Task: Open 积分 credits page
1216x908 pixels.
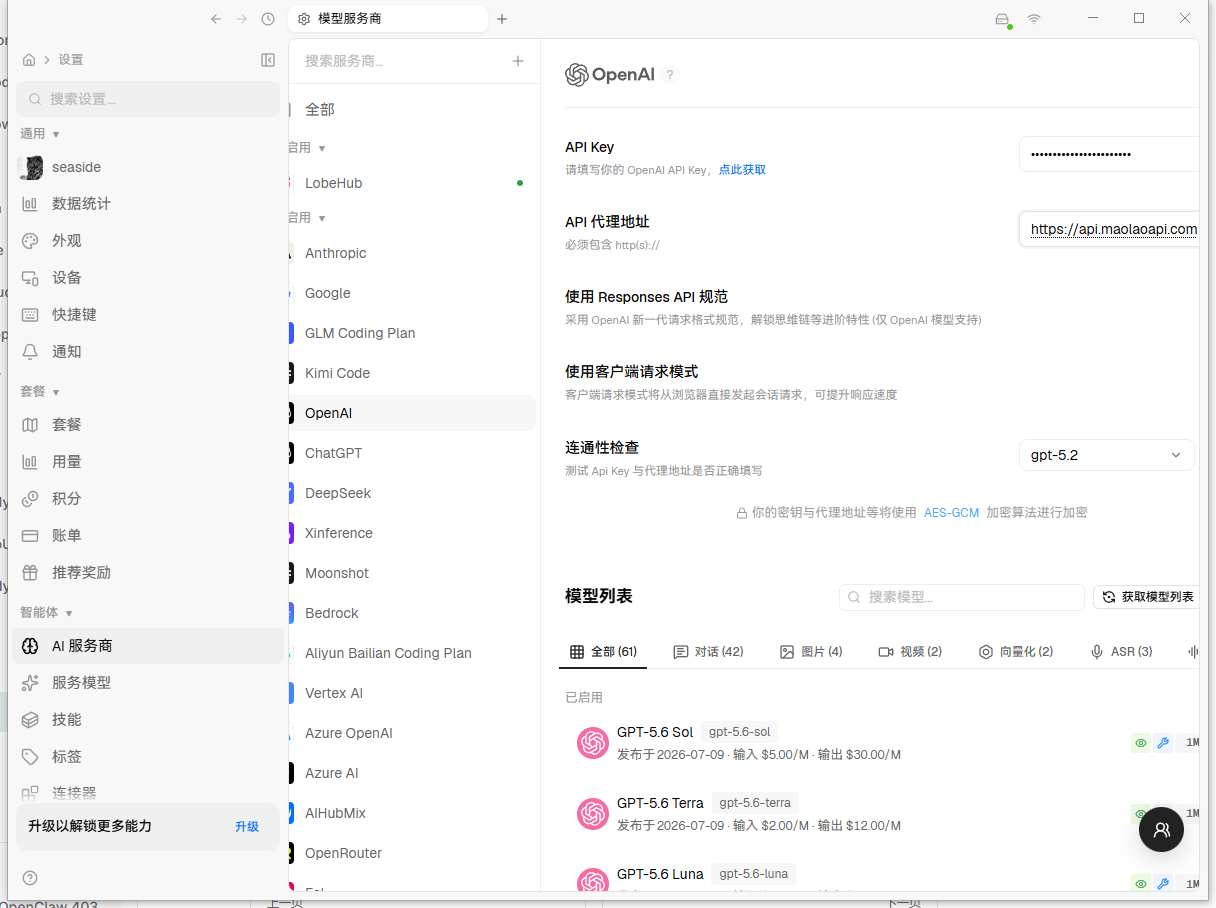Action: click(x=148, y=499)
